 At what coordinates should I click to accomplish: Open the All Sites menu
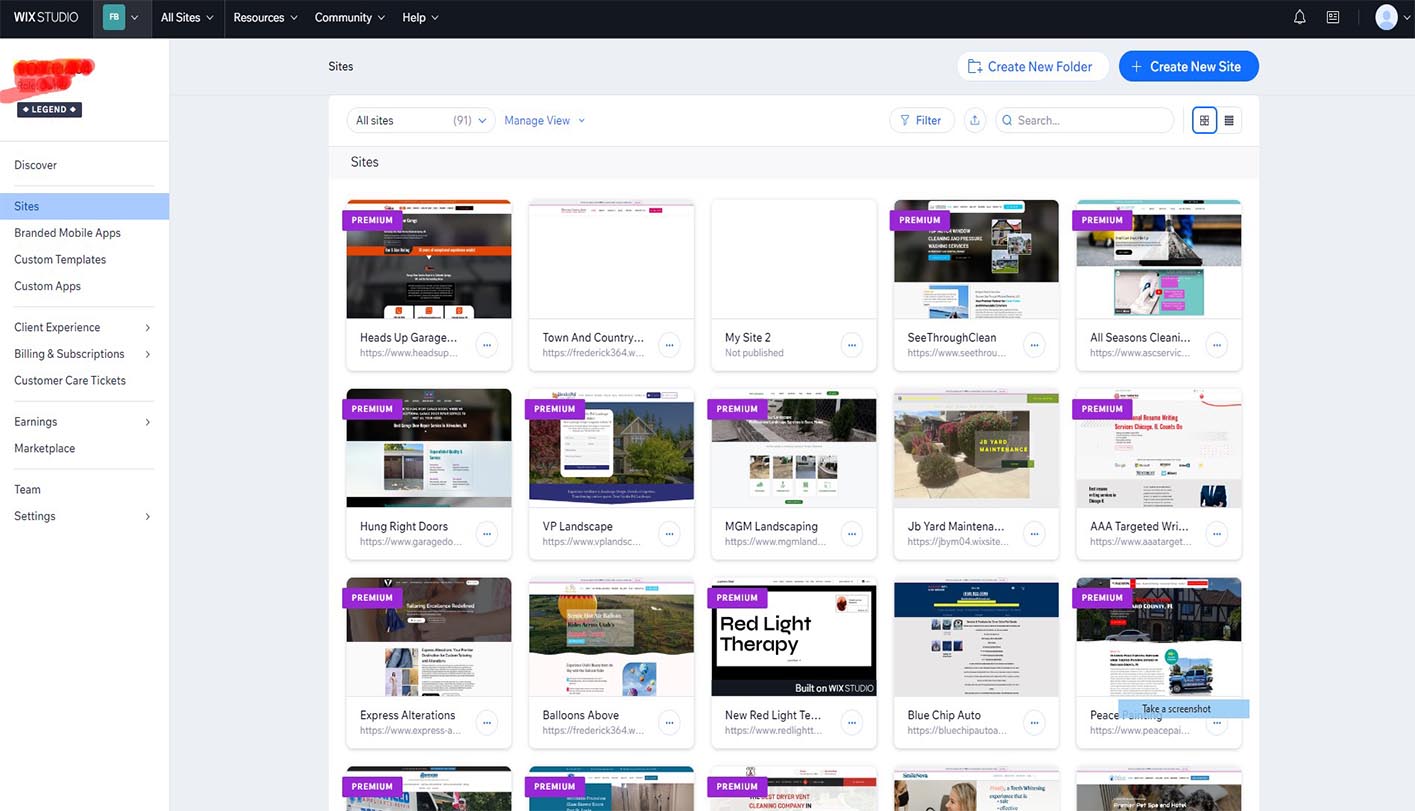[187, 17]
